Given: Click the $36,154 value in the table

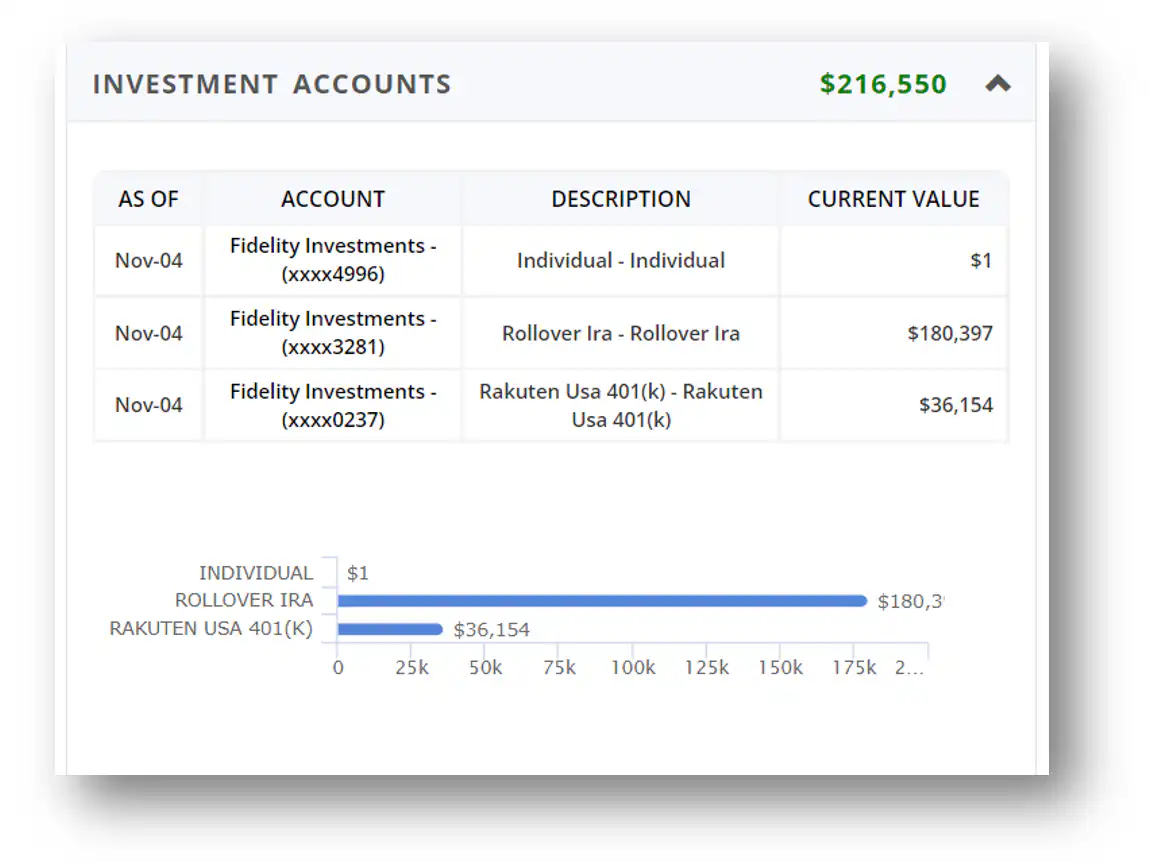Looking at the screenshot, I should click(955, 405).
